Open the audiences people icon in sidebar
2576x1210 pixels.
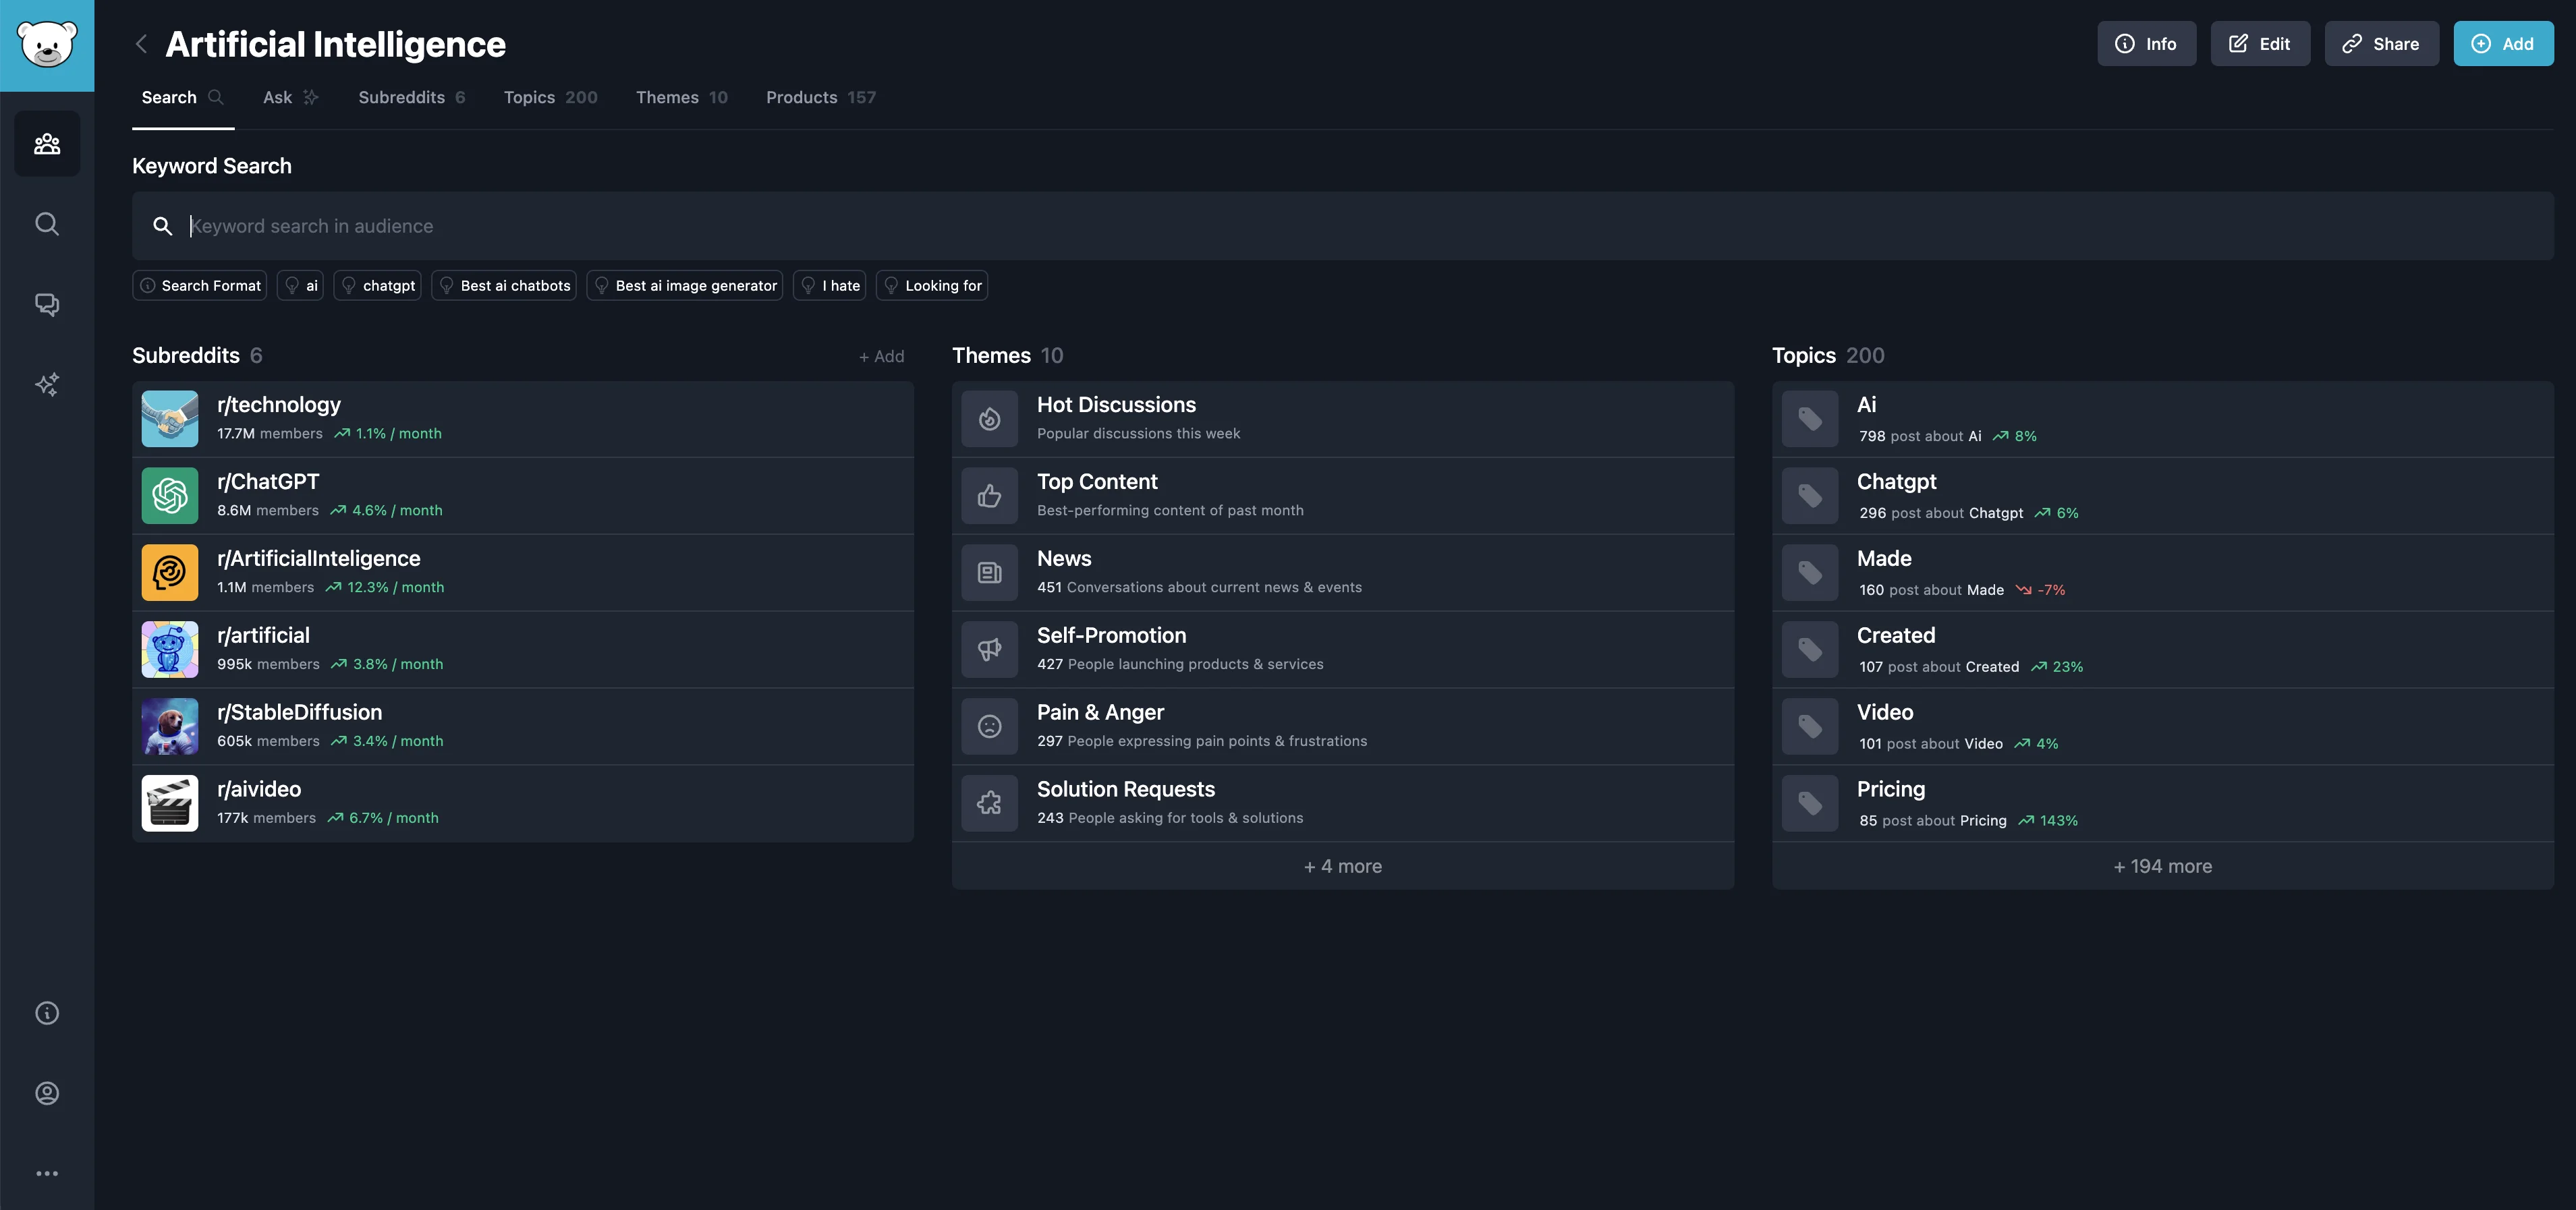click(47, 144)
